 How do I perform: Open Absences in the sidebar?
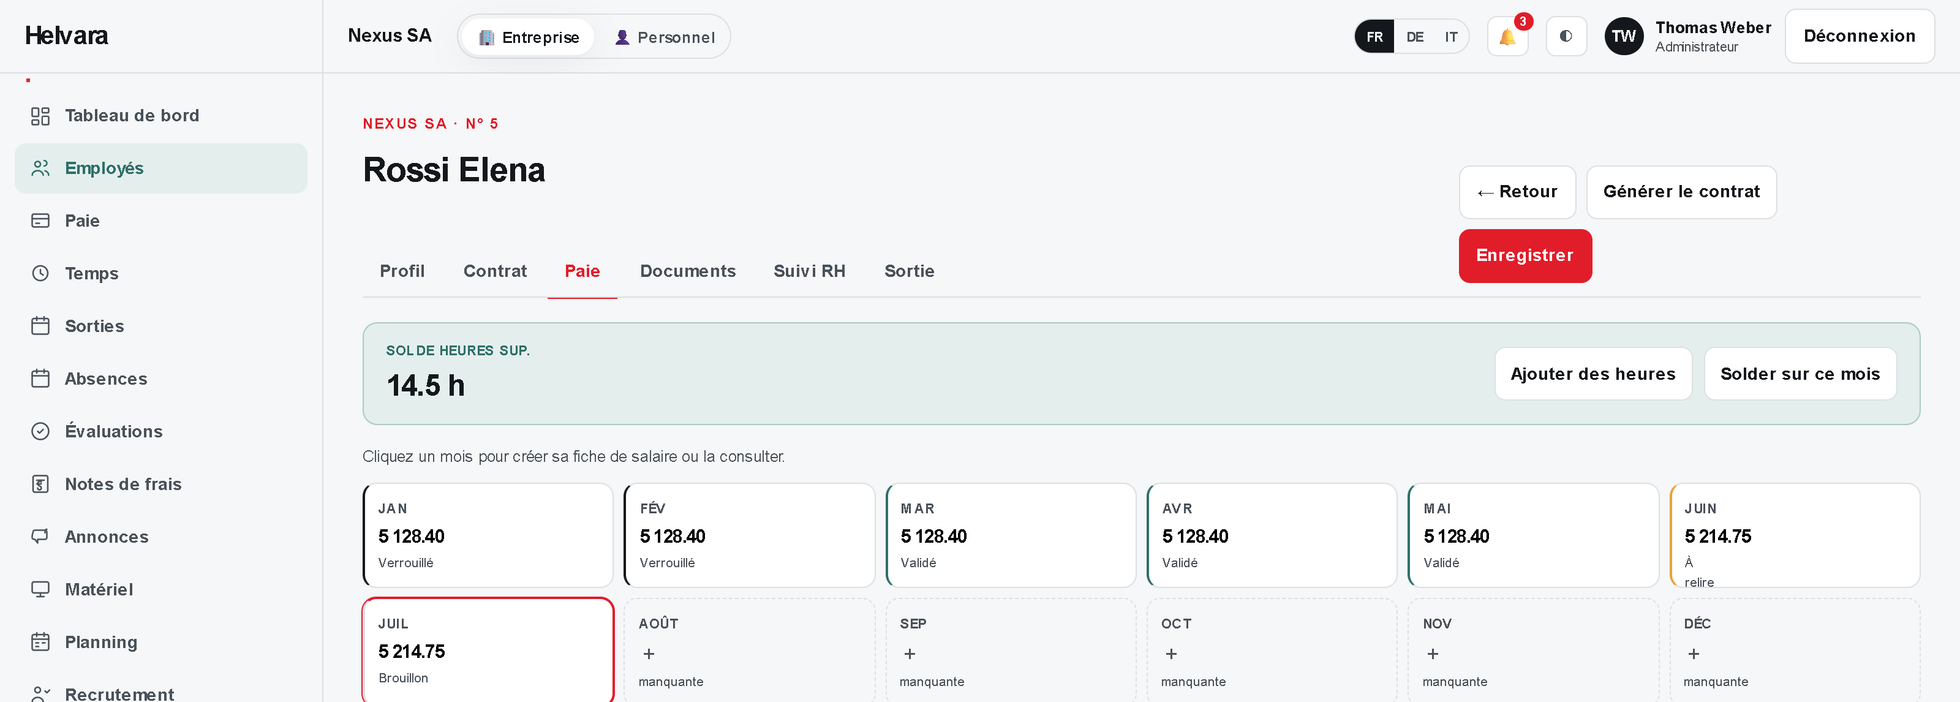point(161,379)
